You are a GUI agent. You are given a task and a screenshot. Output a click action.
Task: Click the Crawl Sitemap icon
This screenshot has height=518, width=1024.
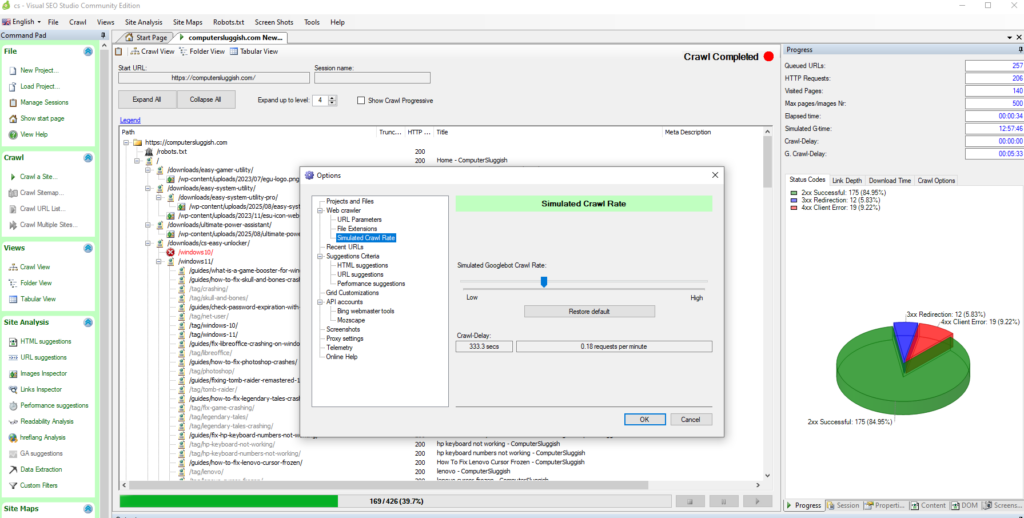[x=12, y=193]
